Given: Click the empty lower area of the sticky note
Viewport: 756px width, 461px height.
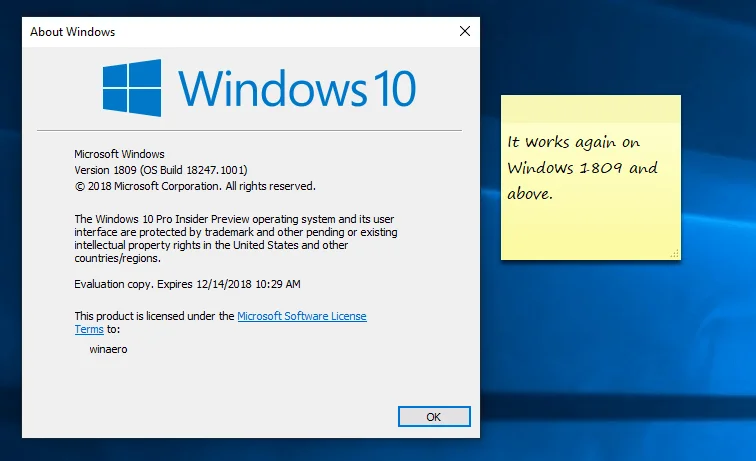Looking at the screenshot, I should (590, 232).
